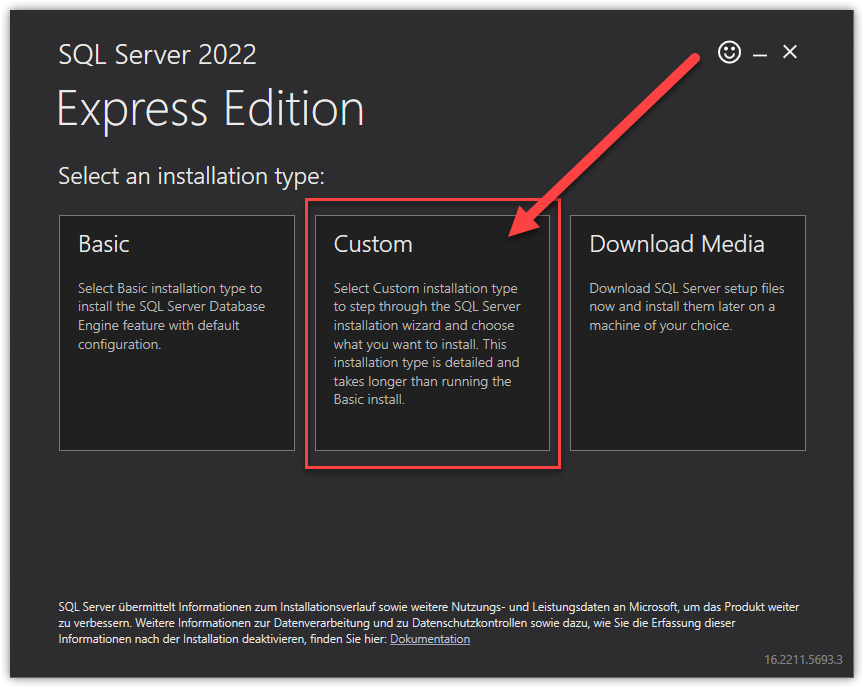Click the smiley feedback icon
Viewport: 864px width, 688px height.
[729, 52]
